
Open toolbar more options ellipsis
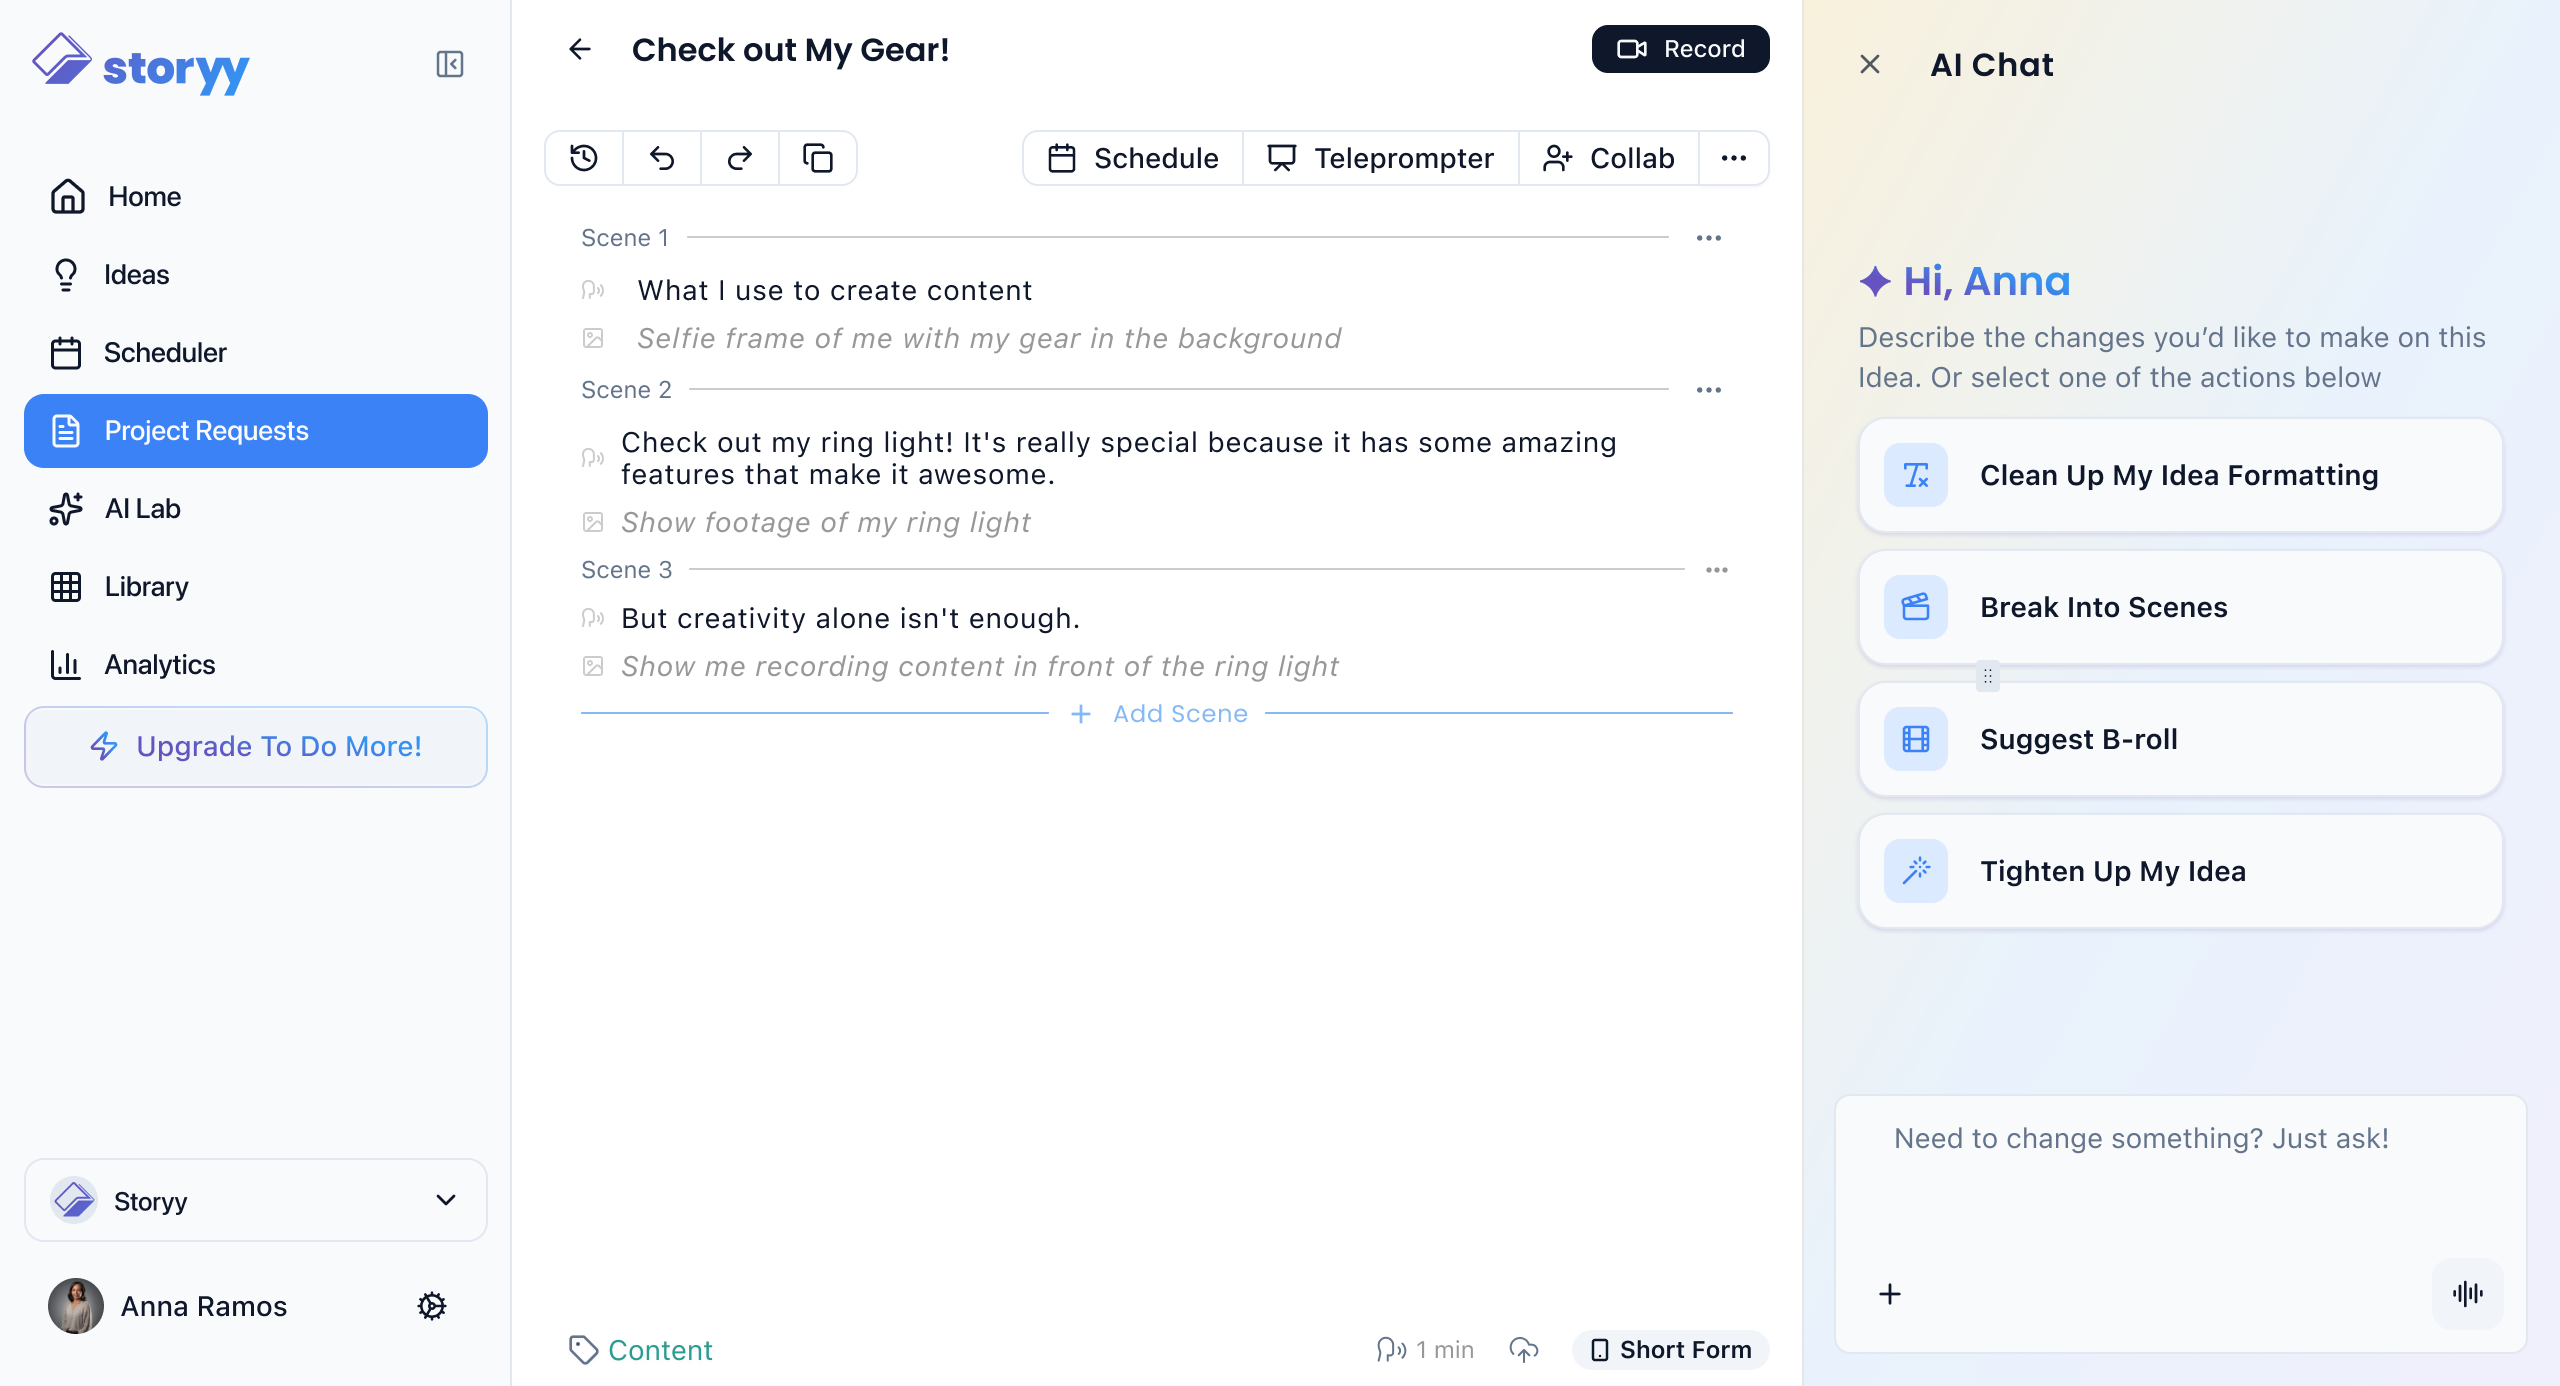[1734, 158]
